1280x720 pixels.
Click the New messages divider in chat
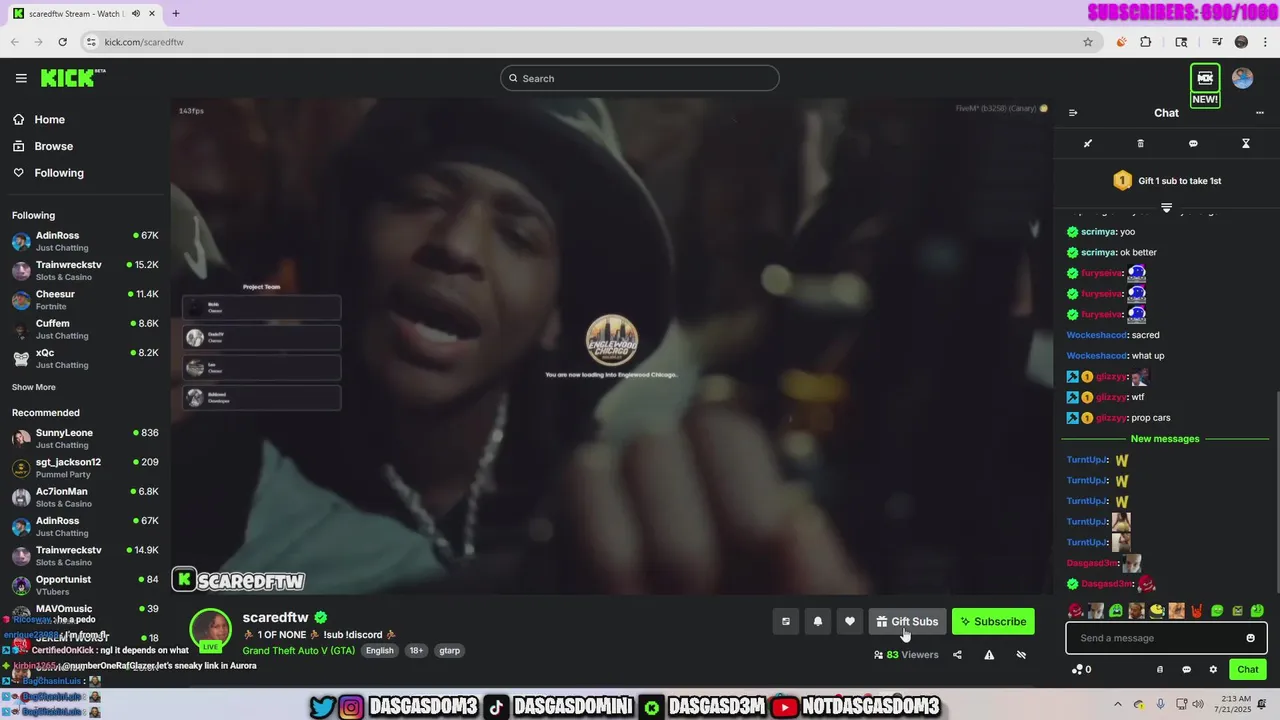click(x=1165, y=439)
